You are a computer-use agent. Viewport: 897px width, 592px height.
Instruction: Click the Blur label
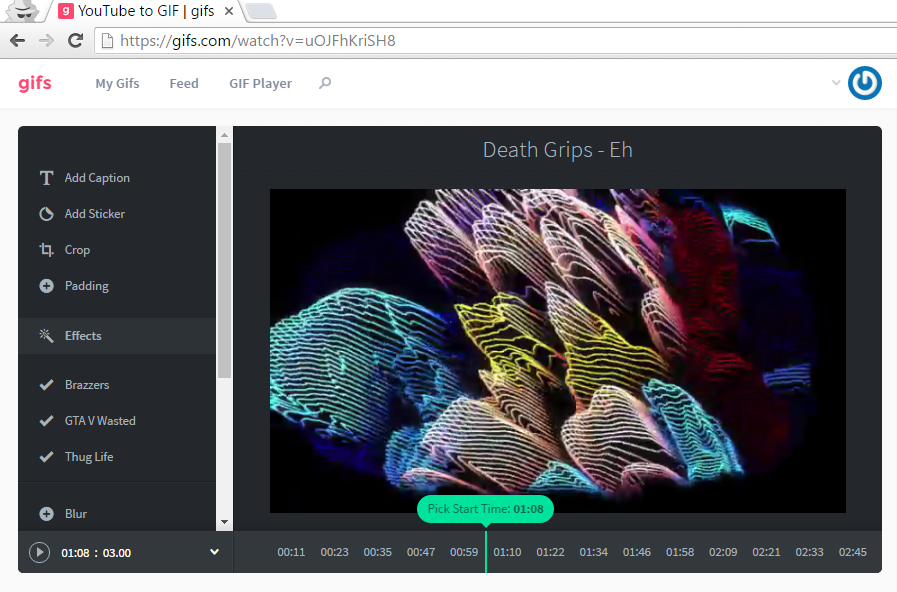pyautogui.click(x=76, y=514)
